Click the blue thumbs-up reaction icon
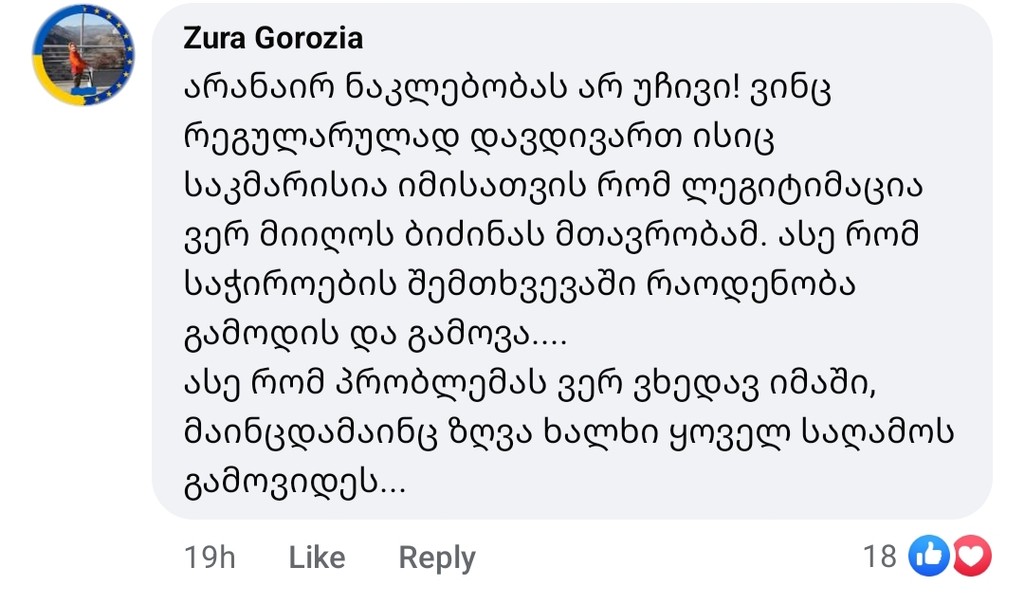Viewport: 1024px width, 611px height. click(929, 555)
